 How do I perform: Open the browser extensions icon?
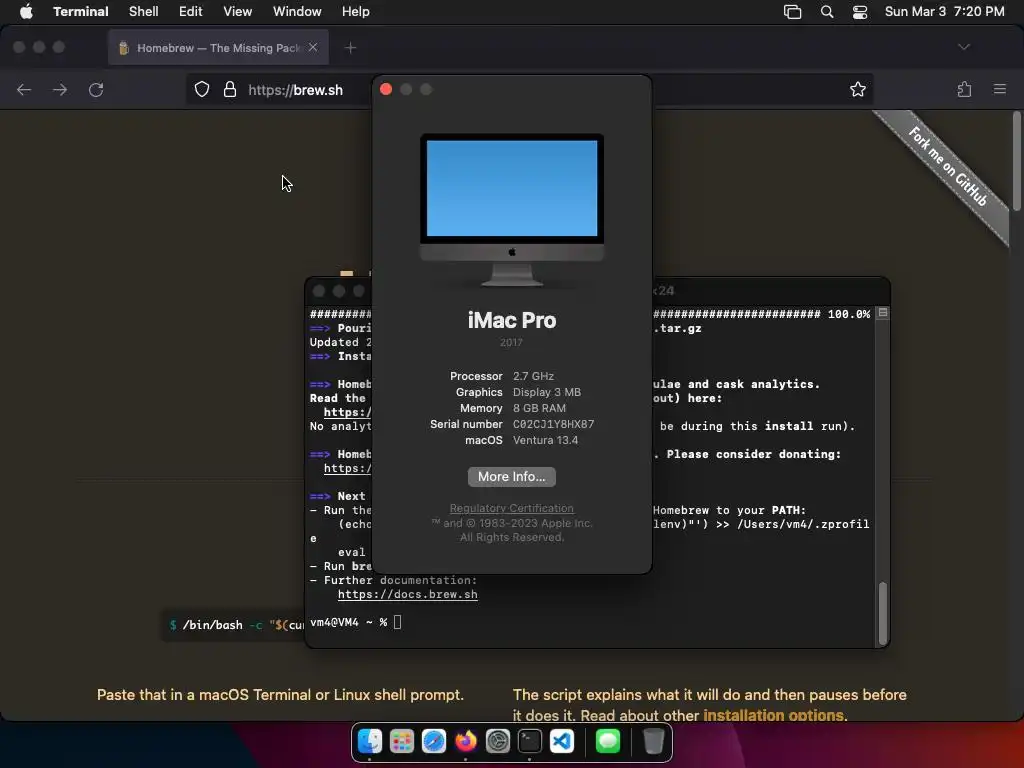964,89
